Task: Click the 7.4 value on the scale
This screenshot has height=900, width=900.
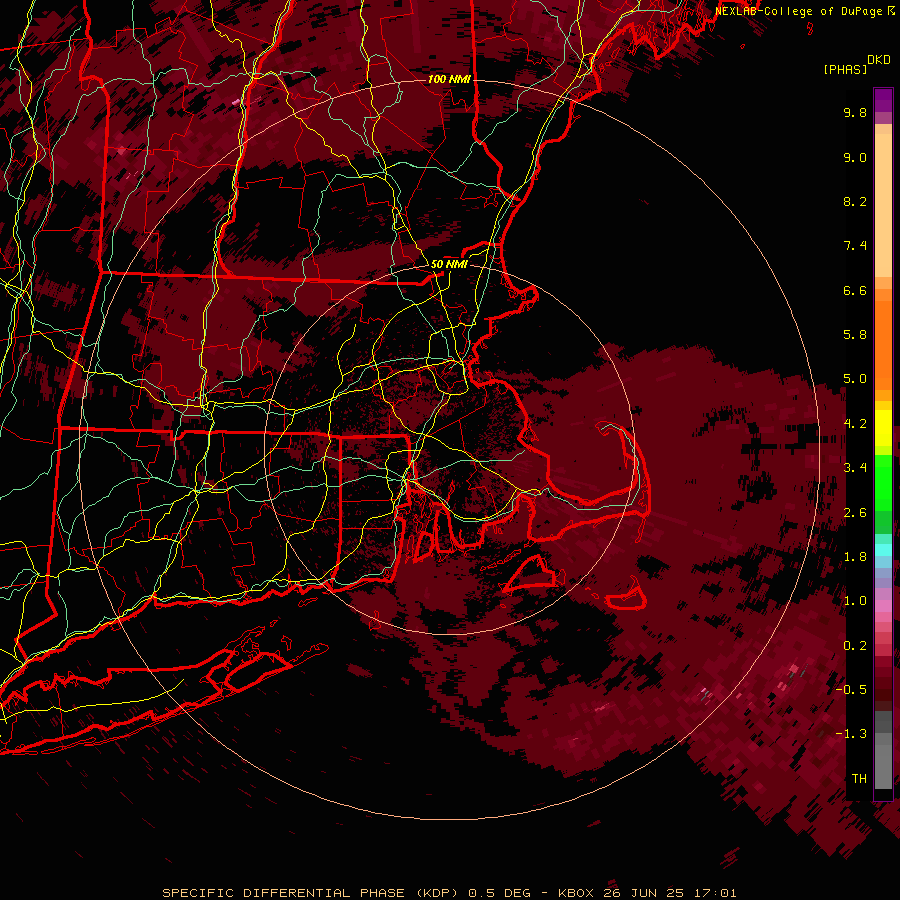Action: coord(855,246)
